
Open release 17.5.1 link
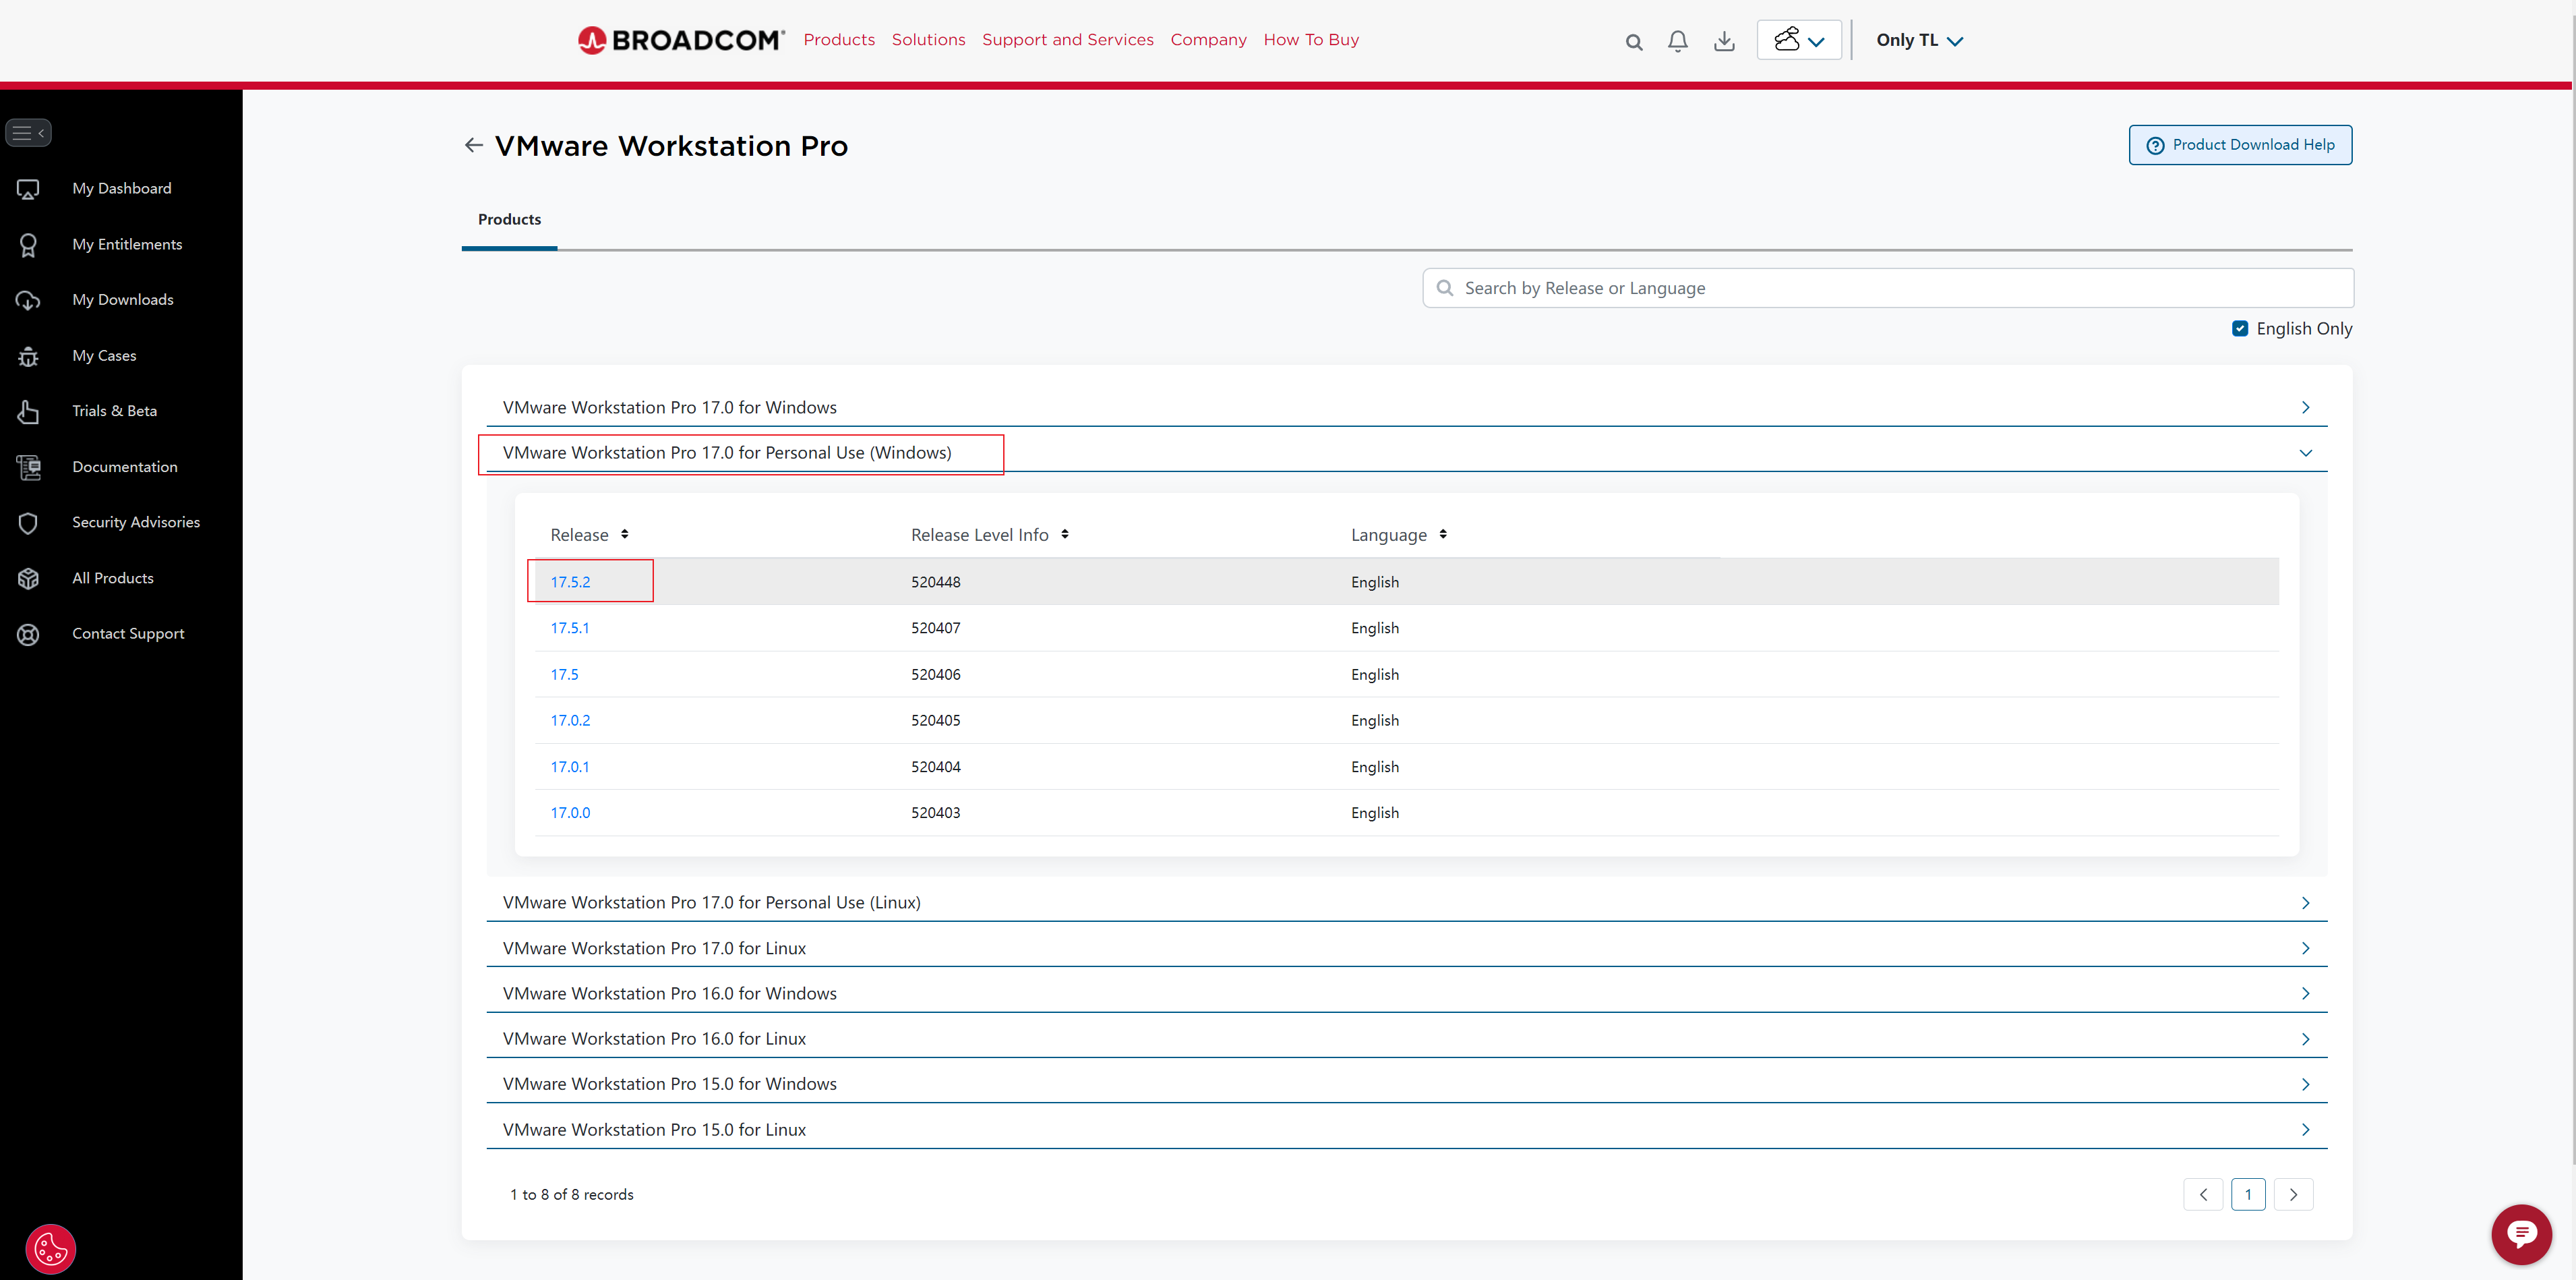569,628
